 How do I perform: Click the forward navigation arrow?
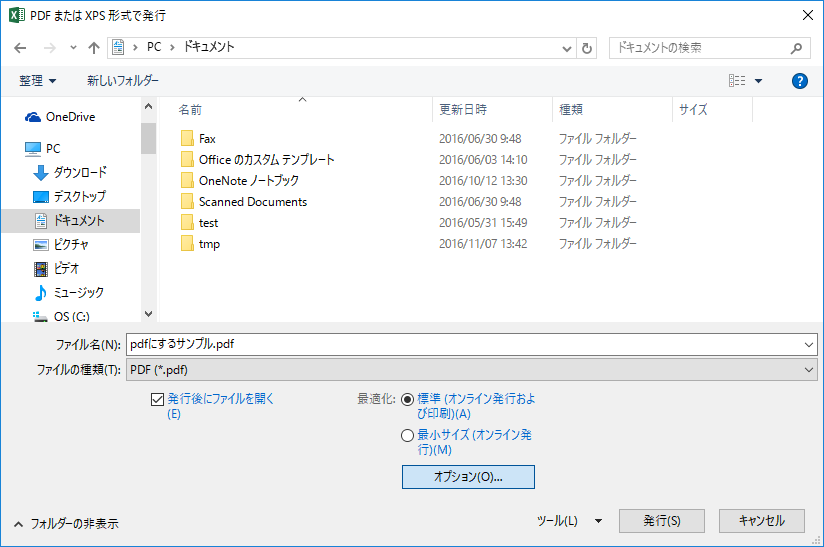(49, 48)
